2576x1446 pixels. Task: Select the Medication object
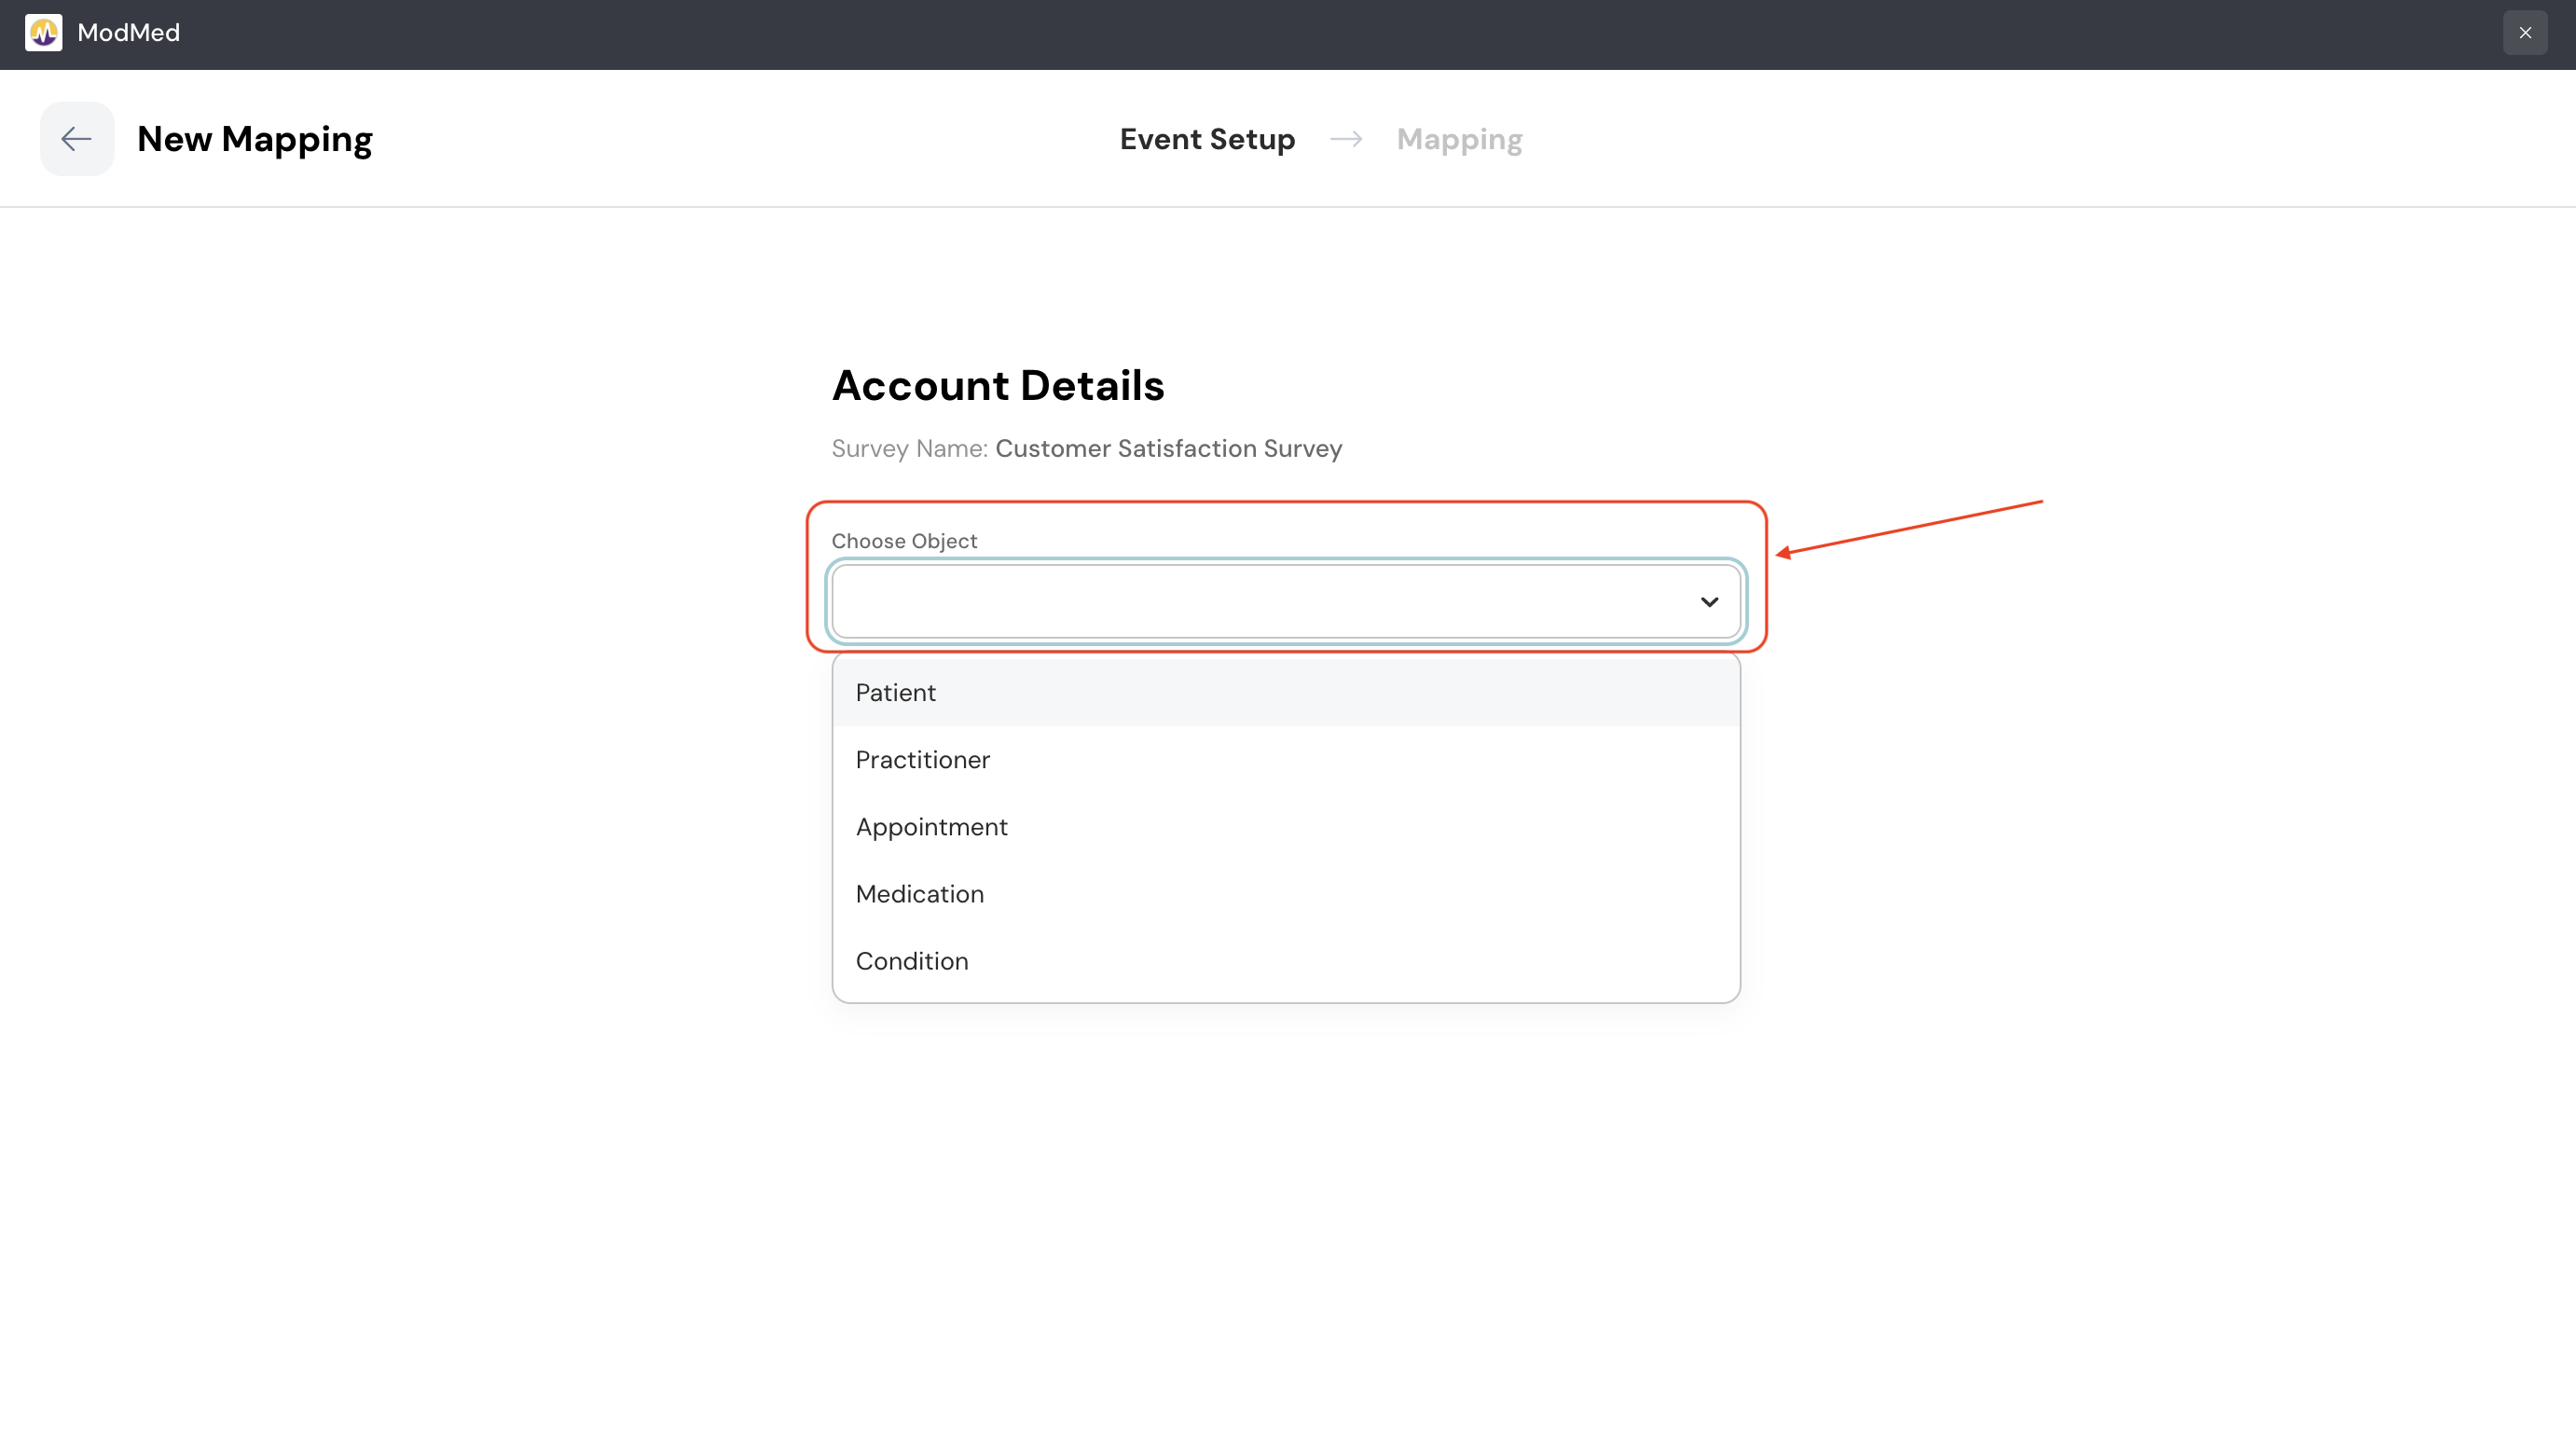pyautogui.click(x=919, y=893)
